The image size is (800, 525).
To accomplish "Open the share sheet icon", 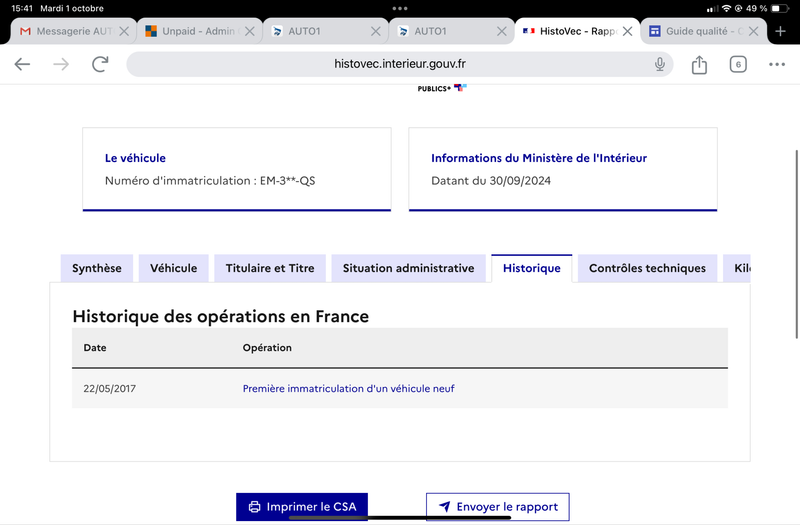I will click(x=699, y=65).
